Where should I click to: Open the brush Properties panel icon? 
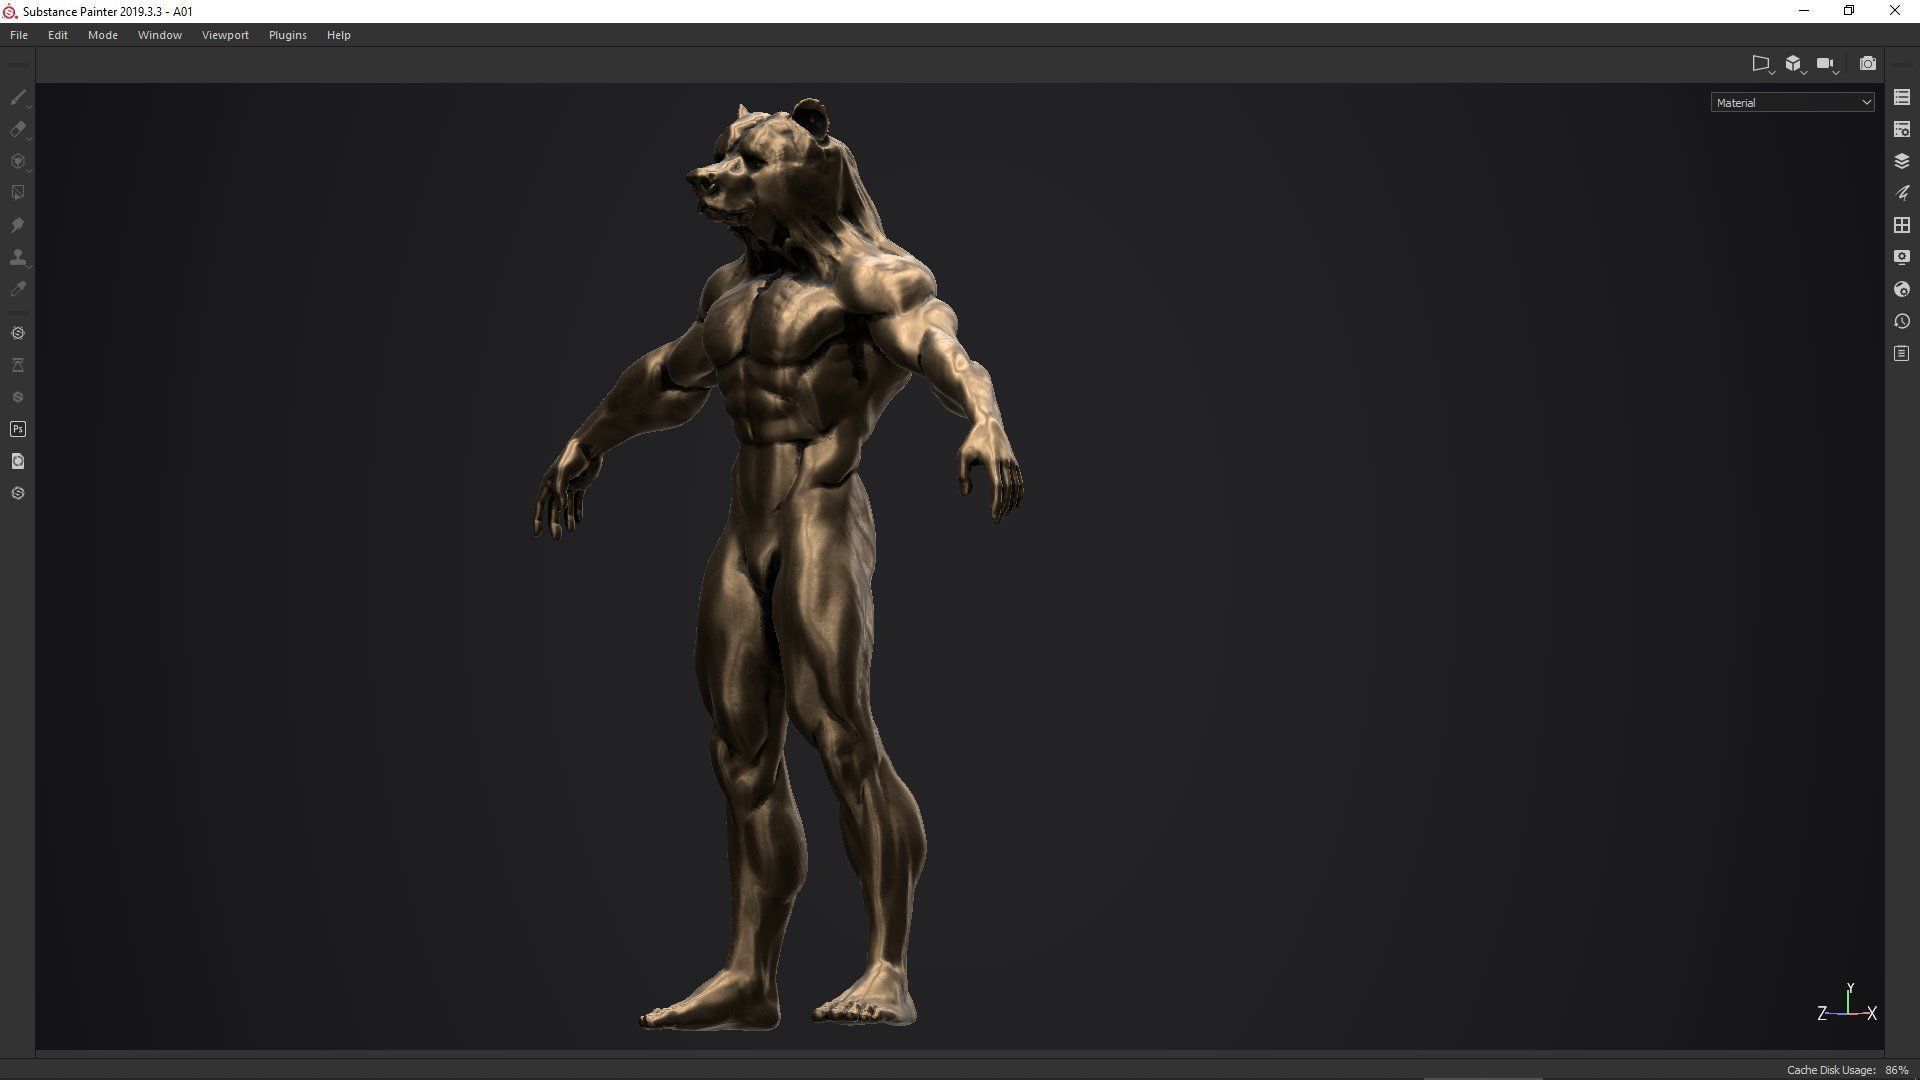pos(1902,193)
